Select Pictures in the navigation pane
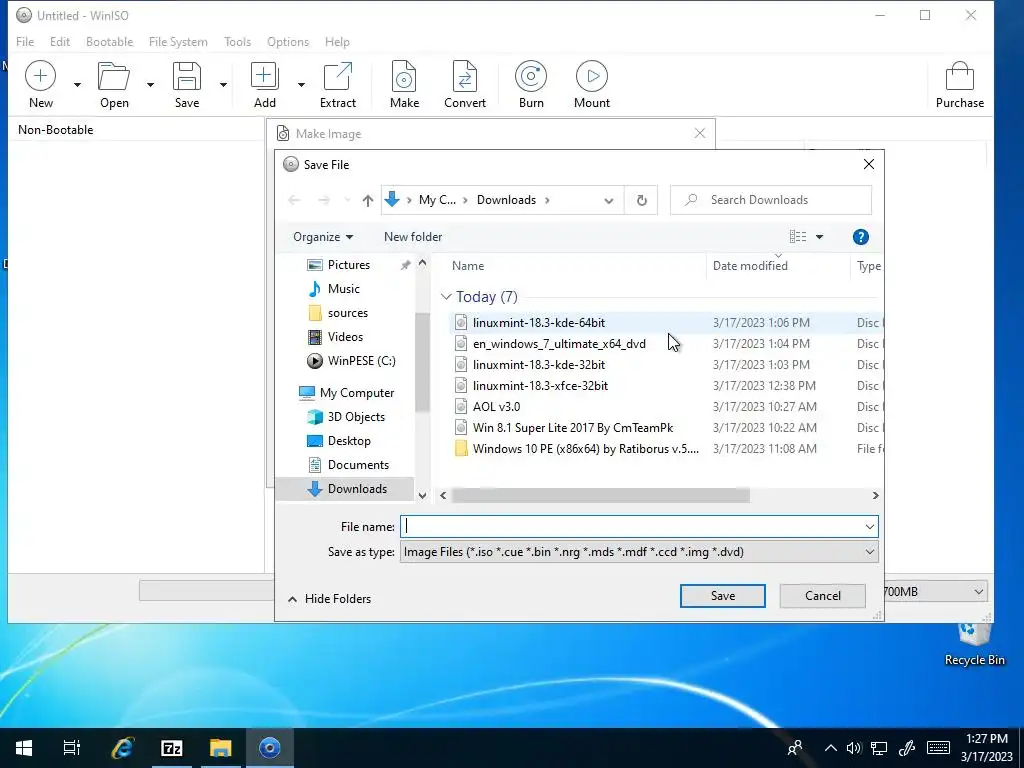Screen dimensions: 1024x768 (x=349, y=264)
